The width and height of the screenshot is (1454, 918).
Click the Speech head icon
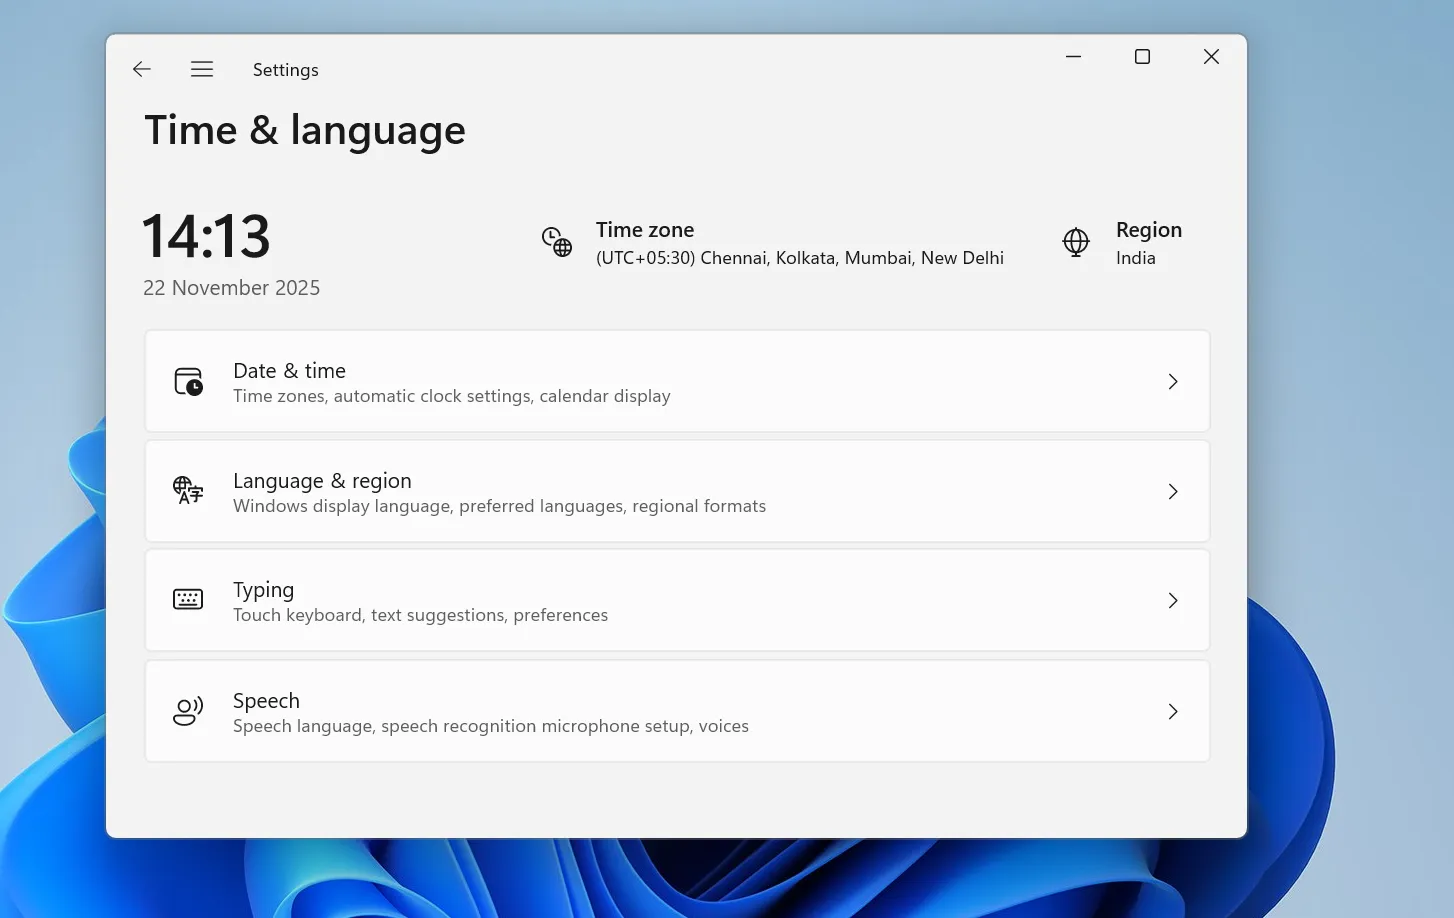188,711
